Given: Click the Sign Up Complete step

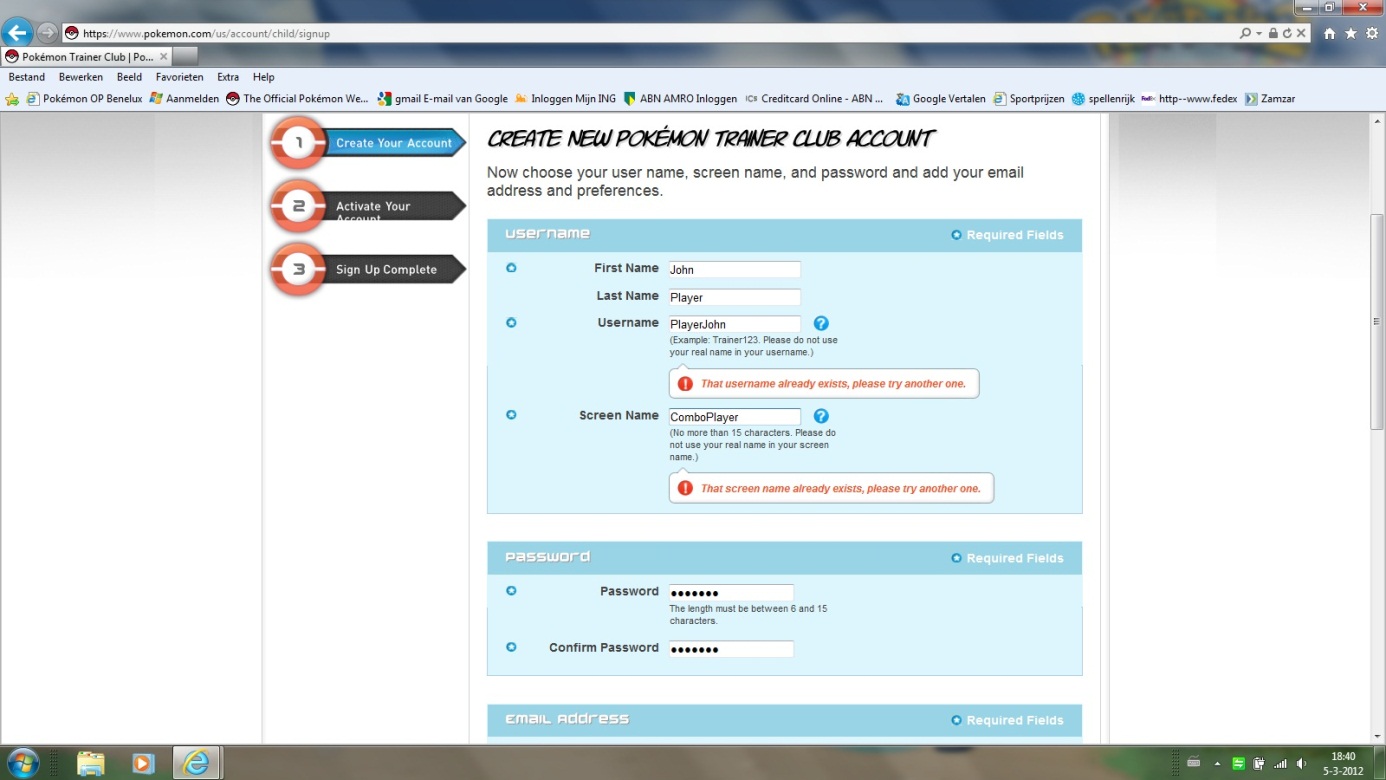Looking at the screenshot, I should (367, 269).
